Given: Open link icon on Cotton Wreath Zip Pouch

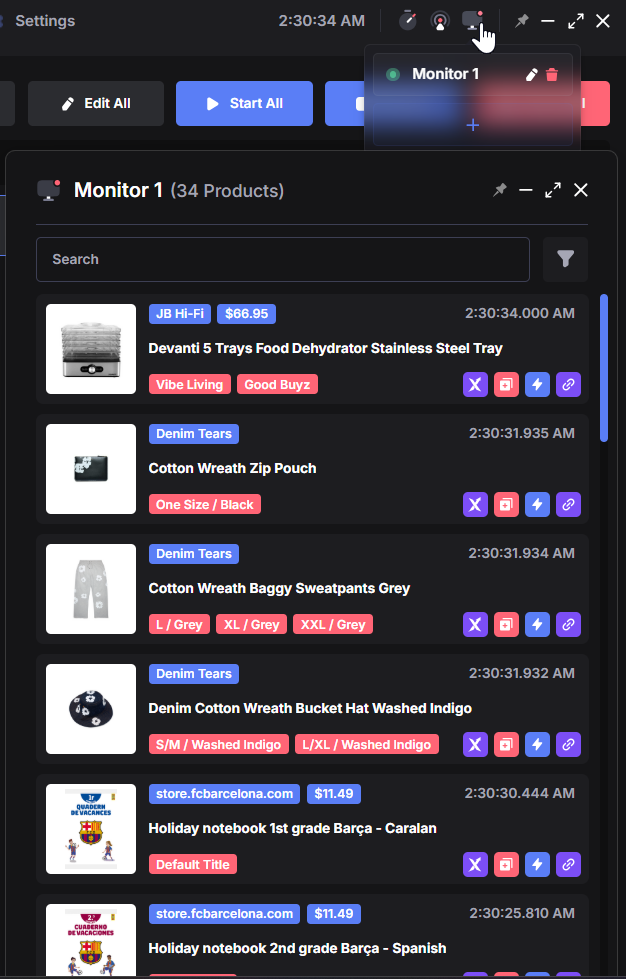Looking at the screenshot, I should (569, 504).
